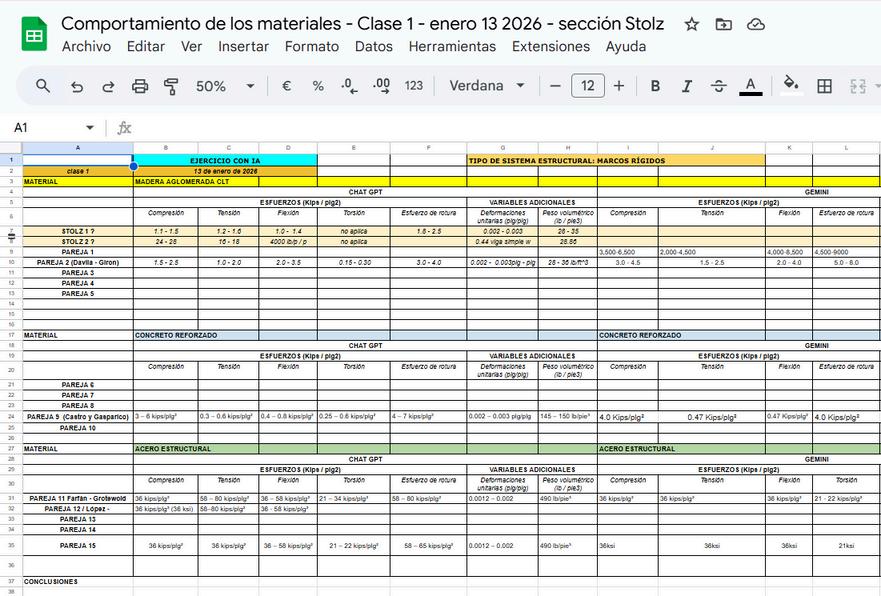Viewport: 881px width, 596px height.
Task: Format selection as percent
Action: pyautogui.click(x=318, y=86)
